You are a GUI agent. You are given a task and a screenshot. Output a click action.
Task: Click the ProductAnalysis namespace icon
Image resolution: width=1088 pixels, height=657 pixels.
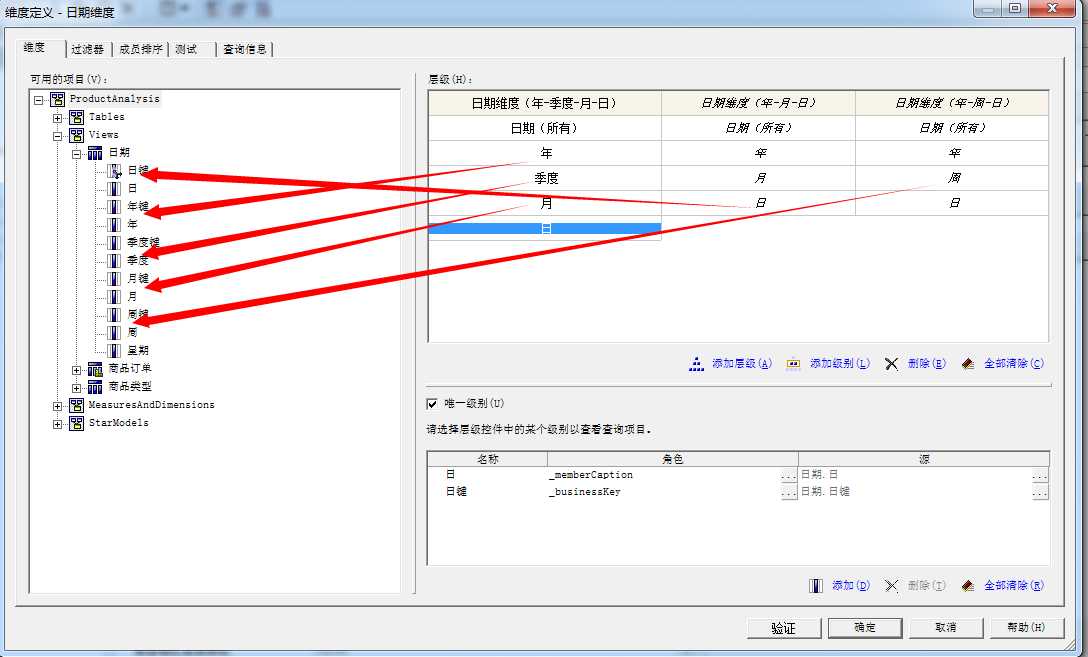coord(58,99)
